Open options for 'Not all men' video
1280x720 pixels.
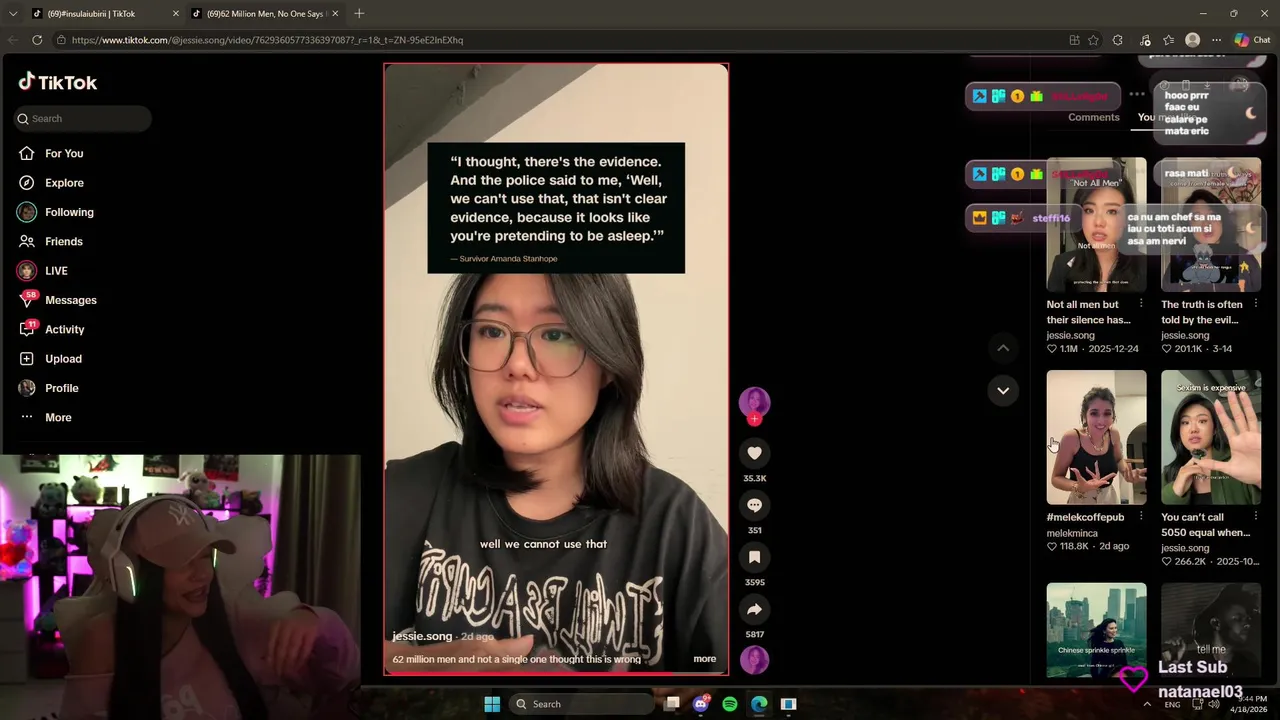(1141, 304)
